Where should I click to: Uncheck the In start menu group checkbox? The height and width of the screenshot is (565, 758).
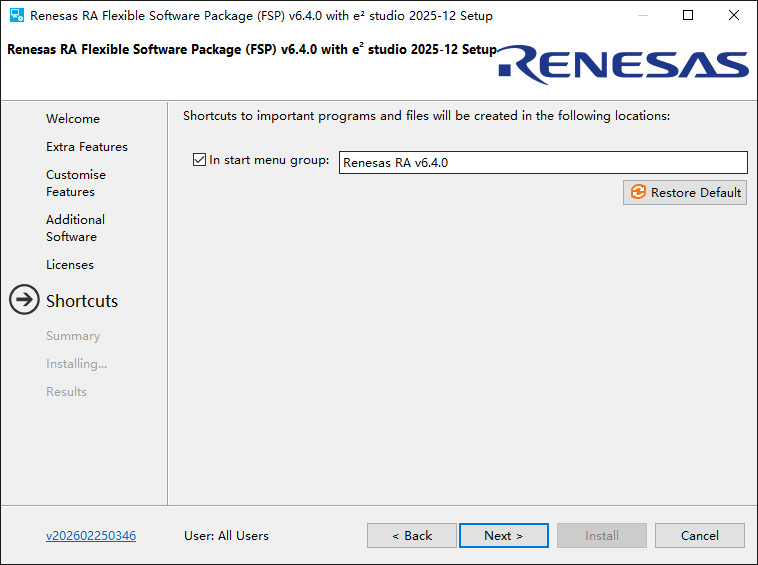coord(199,159)
